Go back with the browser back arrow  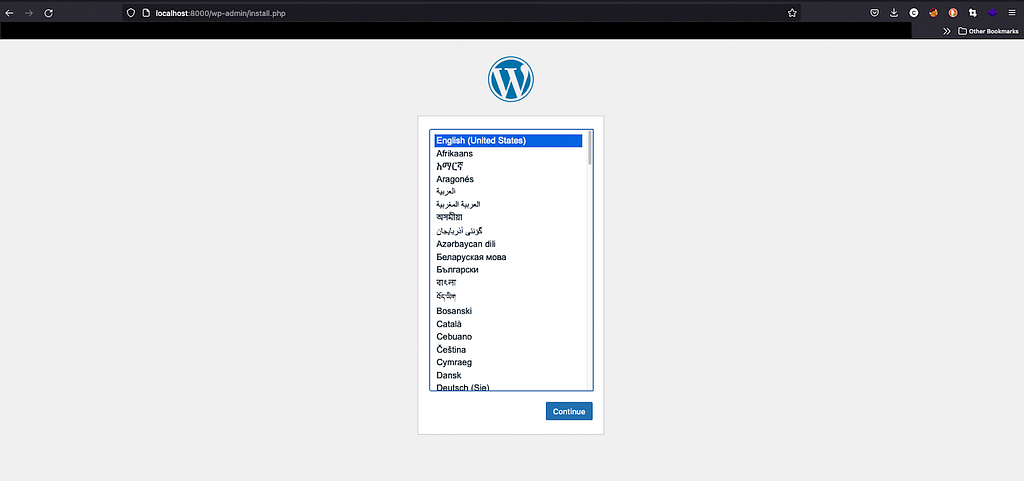(x=9, y=13)
